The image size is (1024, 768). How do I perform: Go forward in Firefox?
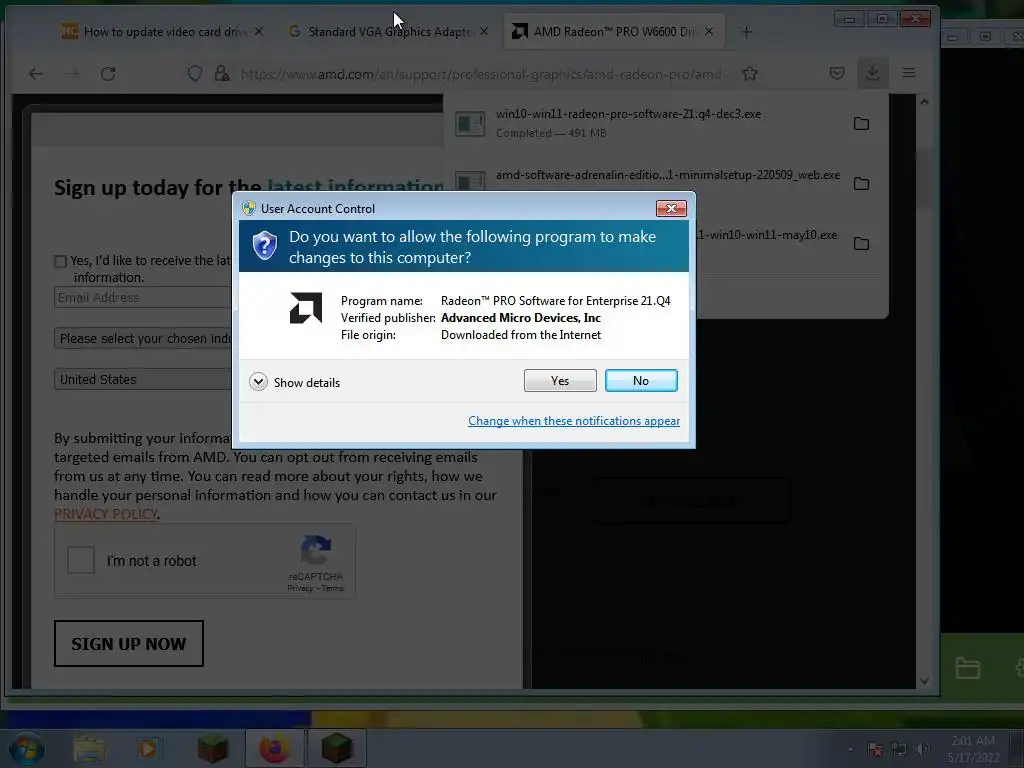(72, 74)
